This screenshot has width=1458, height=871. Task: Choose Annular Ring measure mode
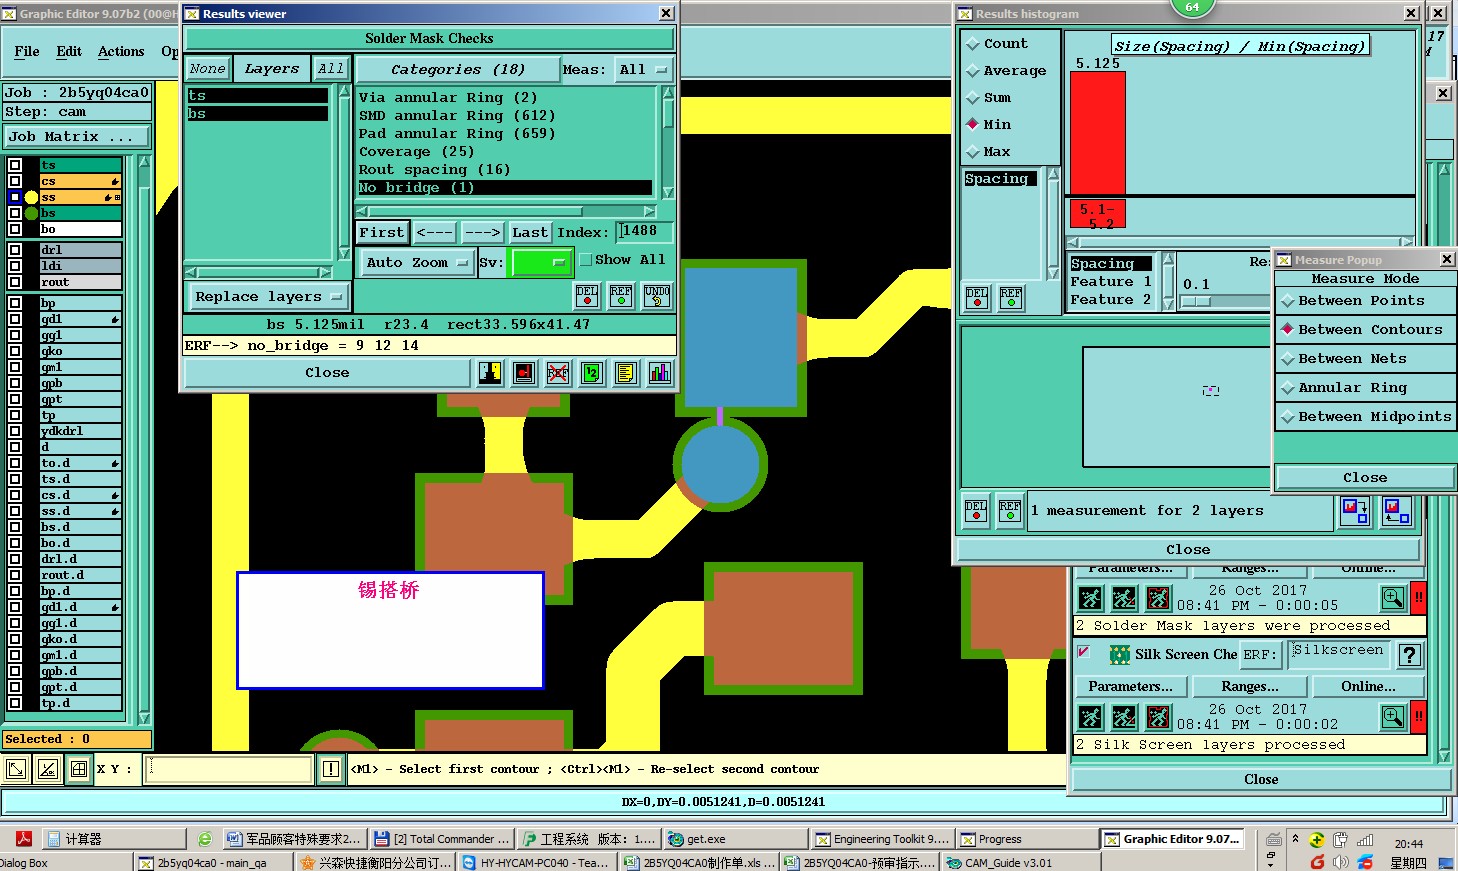coord(1365,388)
